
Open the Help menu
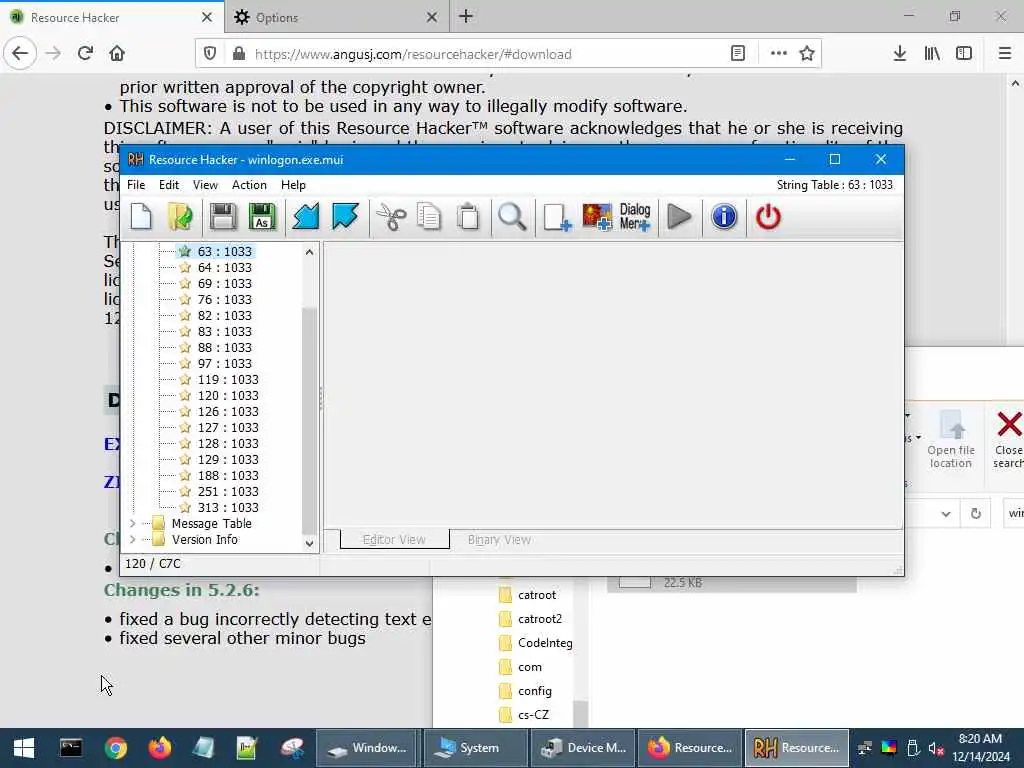coord(293,185)
